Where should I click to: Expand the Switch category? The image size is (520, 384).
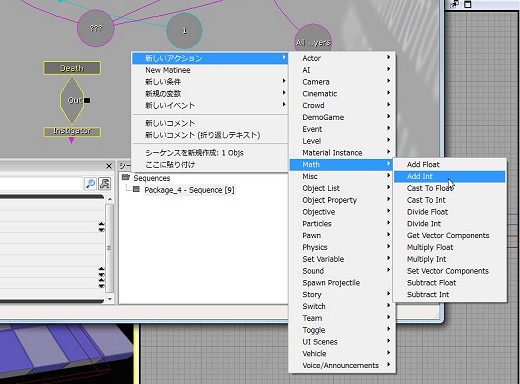pyautogui.click(x=342, y=306)
